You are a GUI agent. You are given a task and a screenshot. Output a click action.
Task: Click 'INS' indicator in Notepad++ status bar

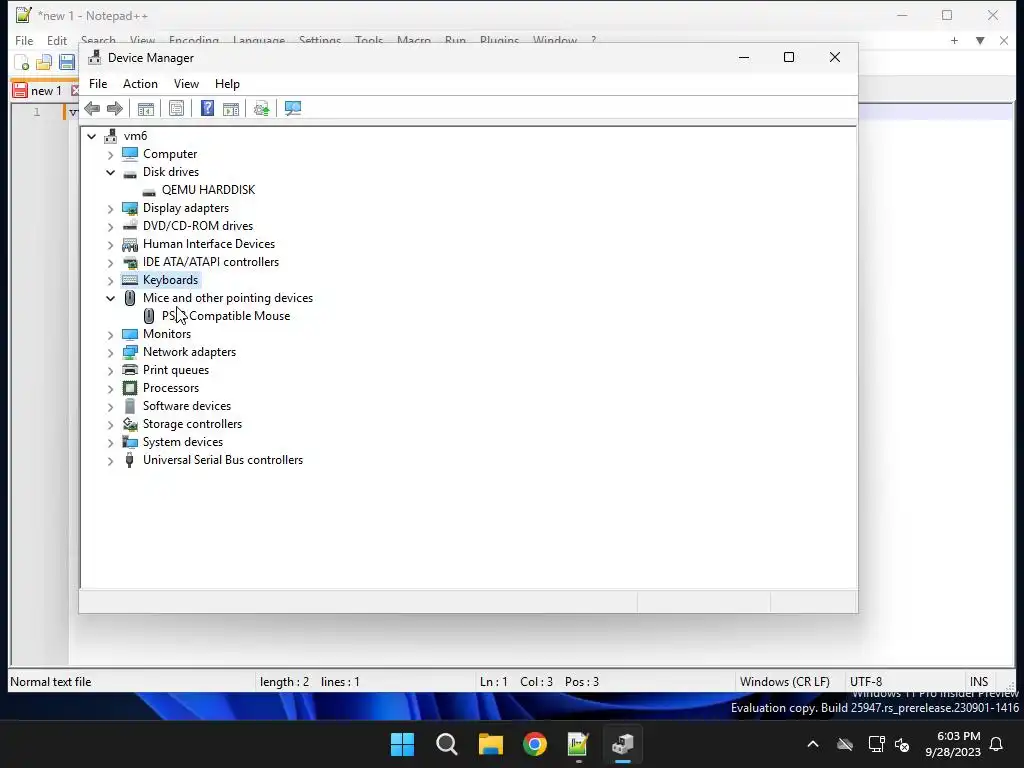(x=979, y=682)
